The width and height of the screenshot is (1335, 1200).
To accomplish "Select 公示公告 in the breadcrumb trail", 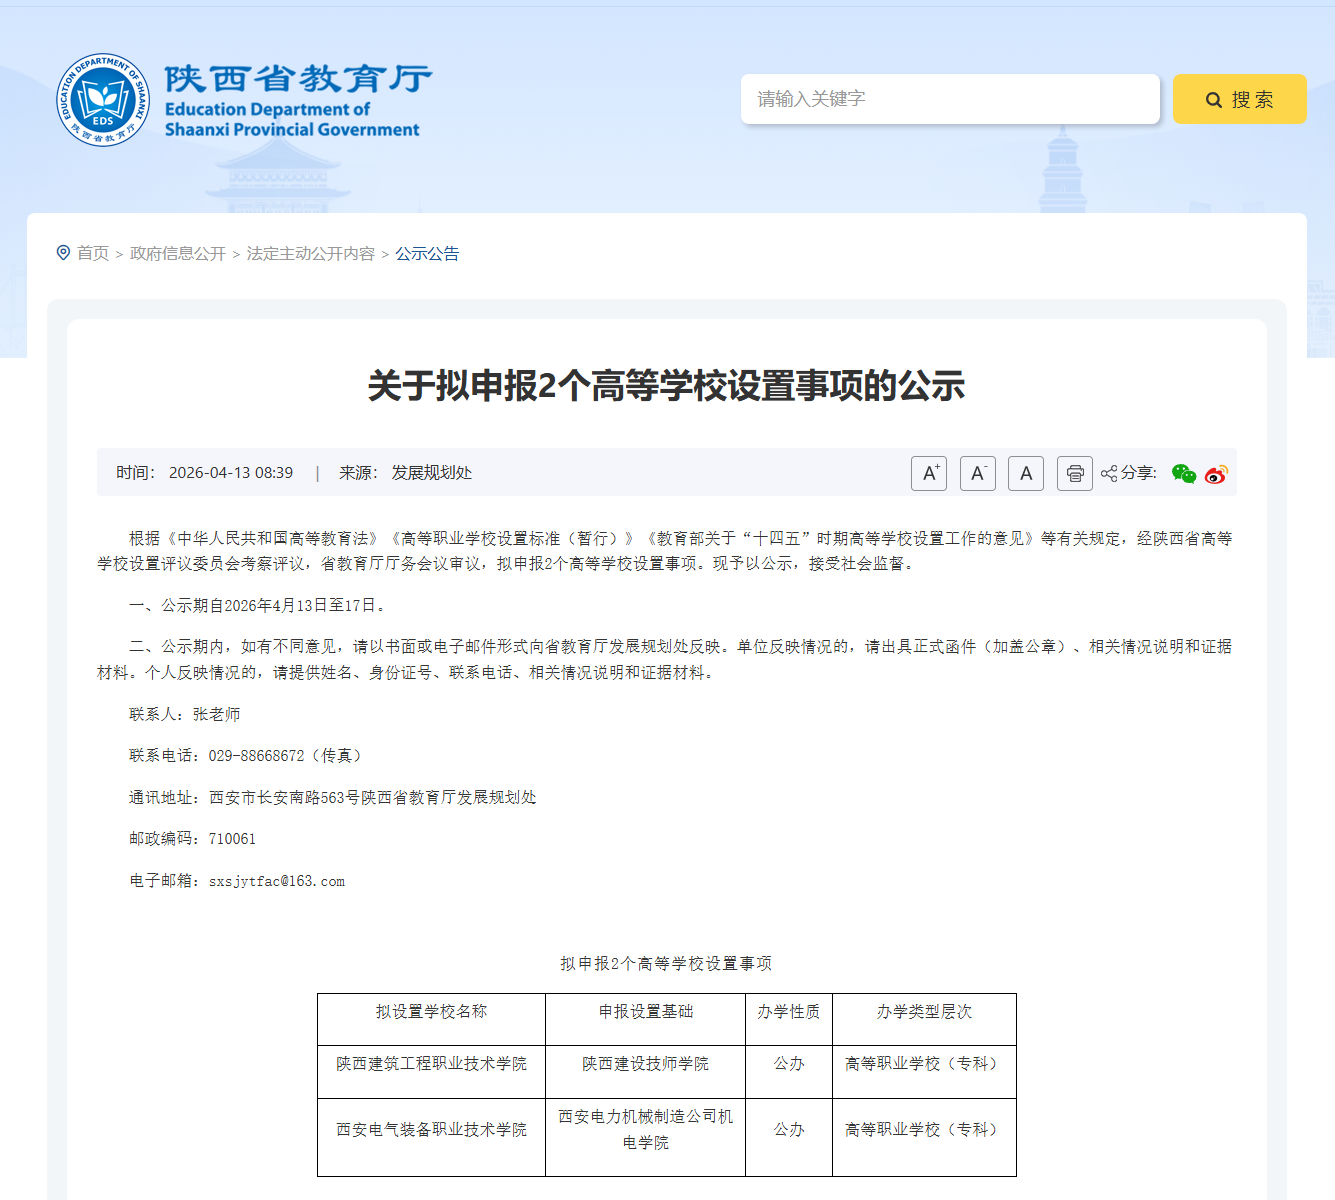I will tap(427, 253).
